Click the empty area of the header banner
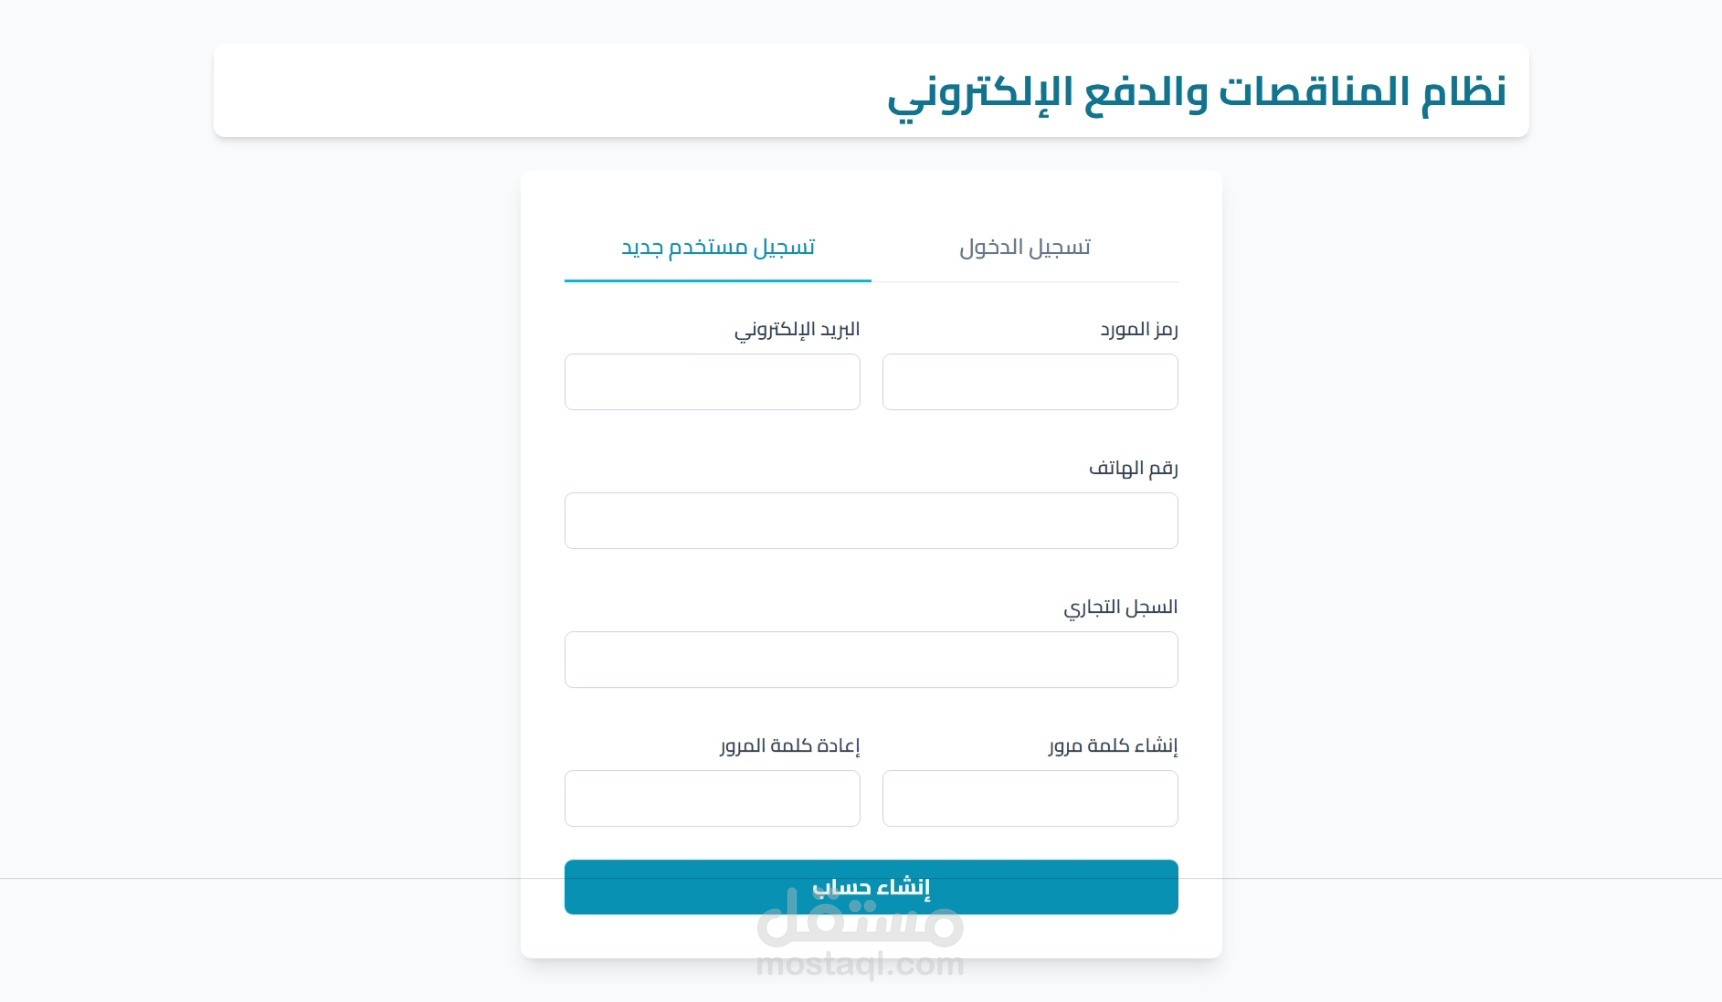Screen dimensions: 1722x1002 [550, 91]
